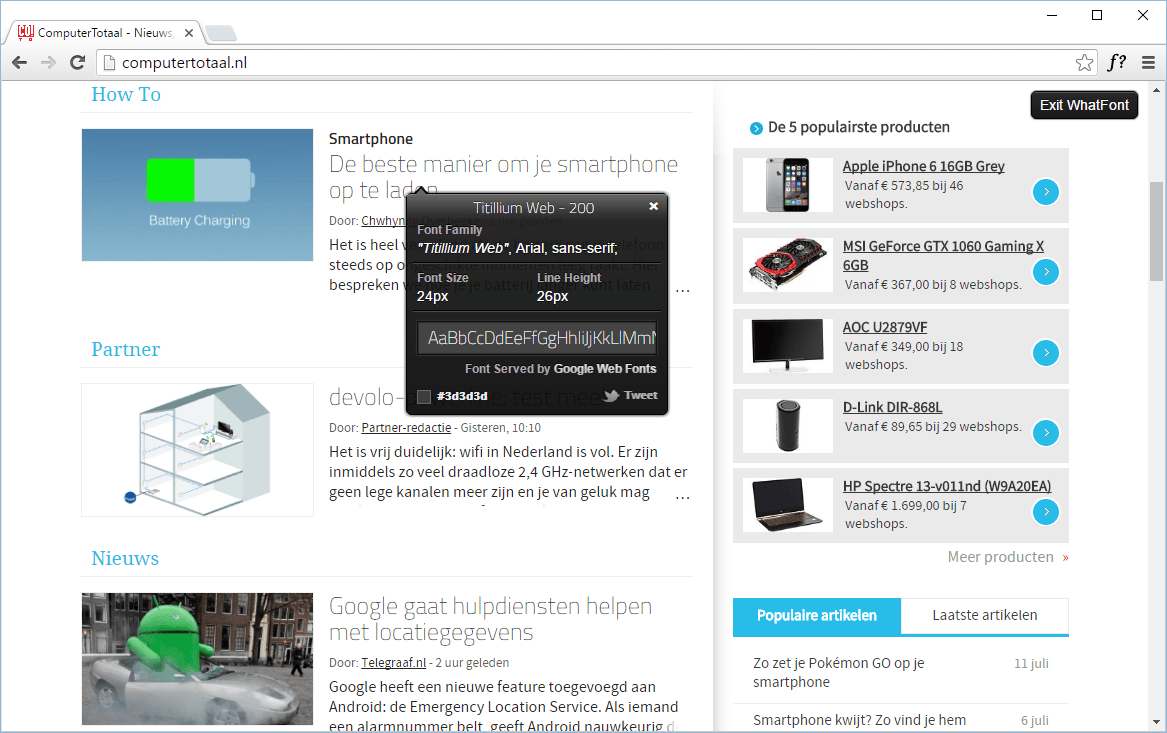Click the vertical scrollbar thumb
Image resolution: width=1167 pixels, height=733 pixels.
(x=1157, y=231)
